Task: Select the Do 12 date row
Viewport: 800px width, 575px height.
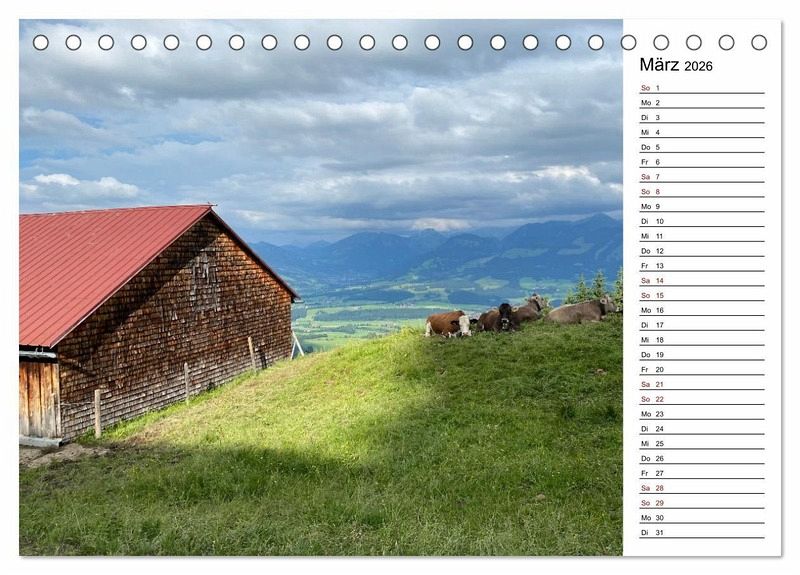Action: click(702, 251)
